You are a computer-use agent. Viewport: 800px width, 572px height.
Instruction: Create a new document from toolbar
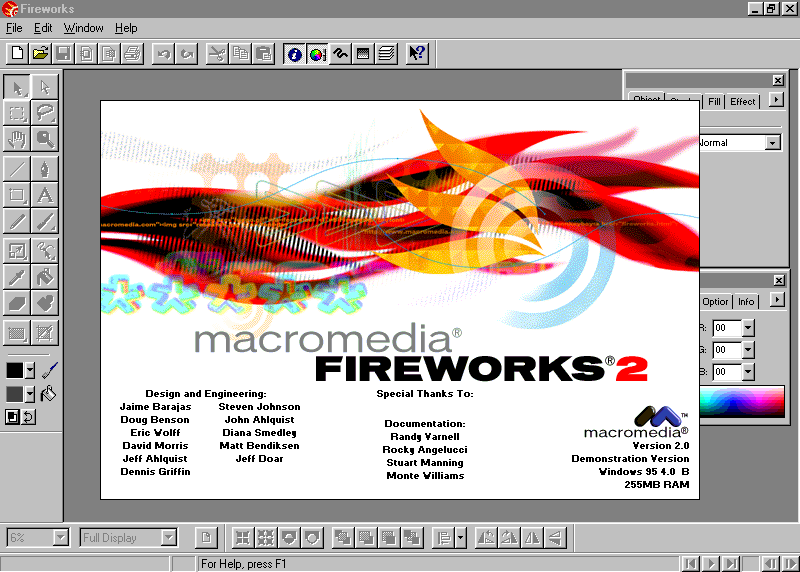[17, 54]
